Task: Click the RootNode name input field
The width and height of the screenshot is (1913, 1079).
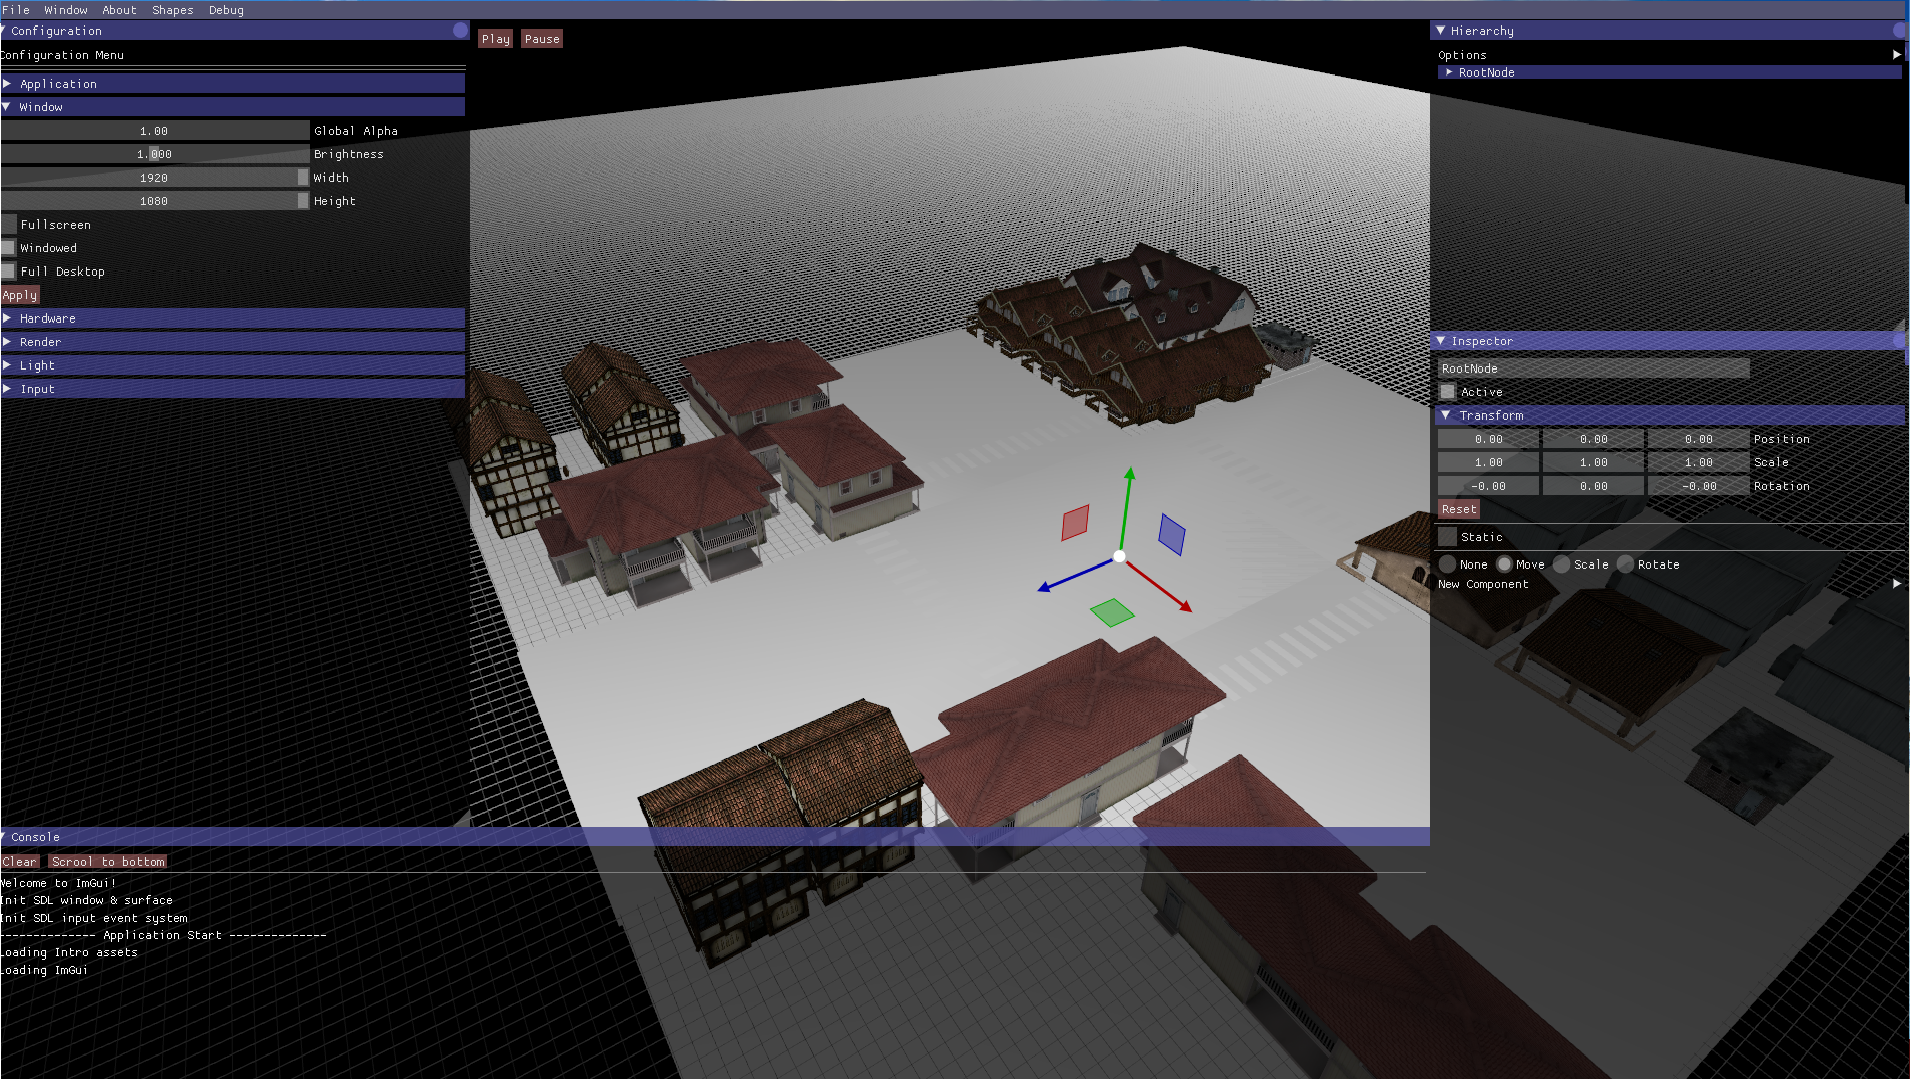Action: [x=1593, y=369]
